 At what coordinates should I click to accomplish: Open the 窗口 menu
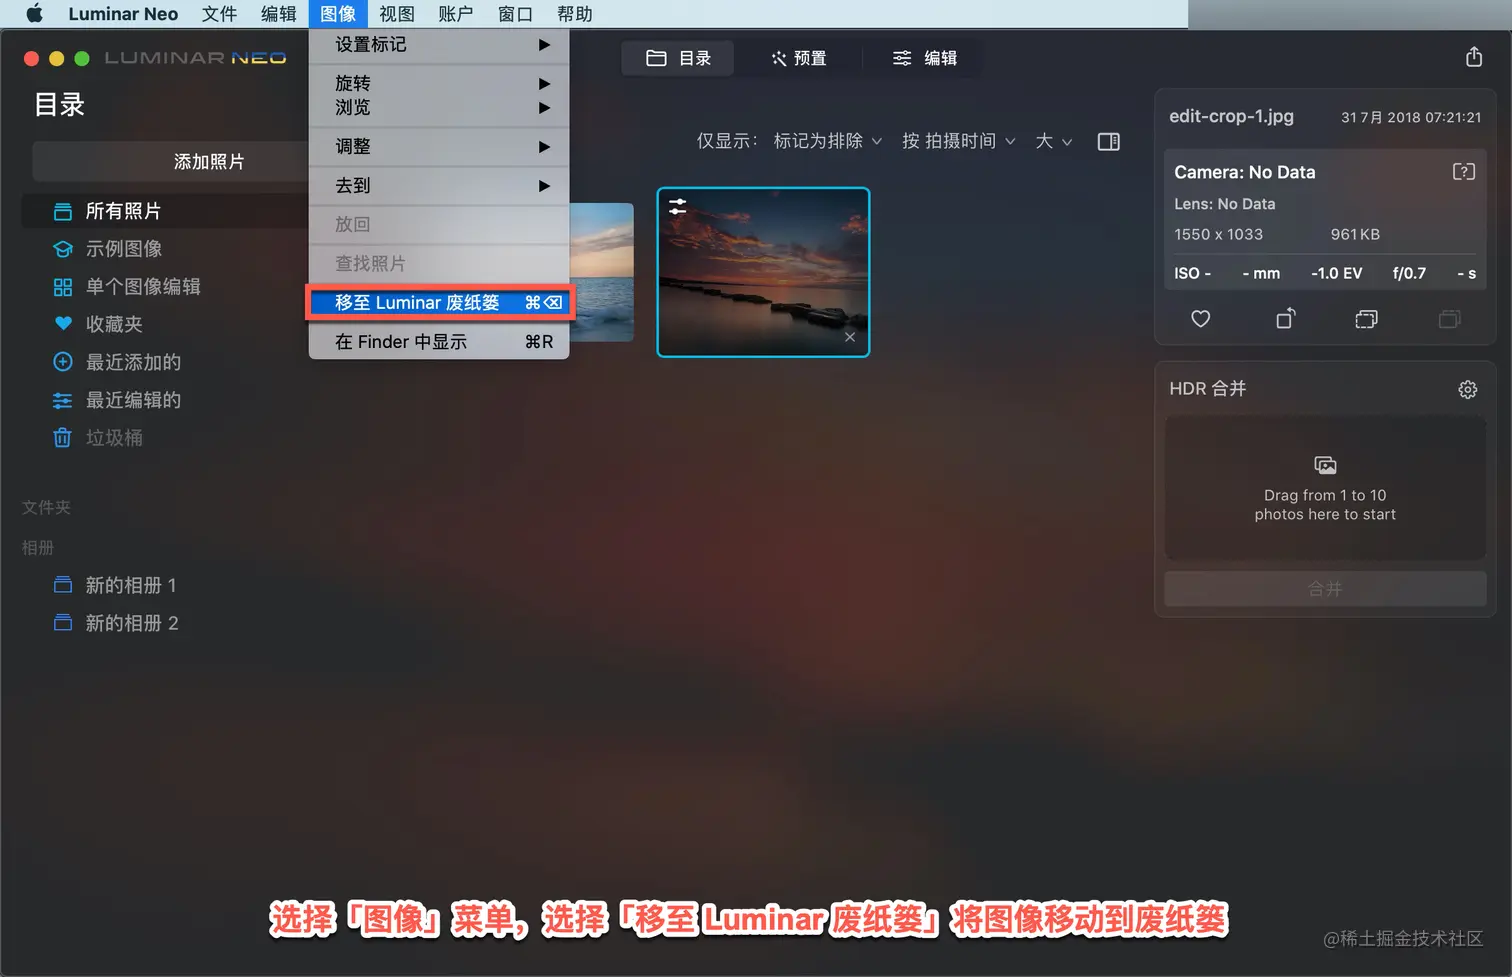click(x=515, y=14)
